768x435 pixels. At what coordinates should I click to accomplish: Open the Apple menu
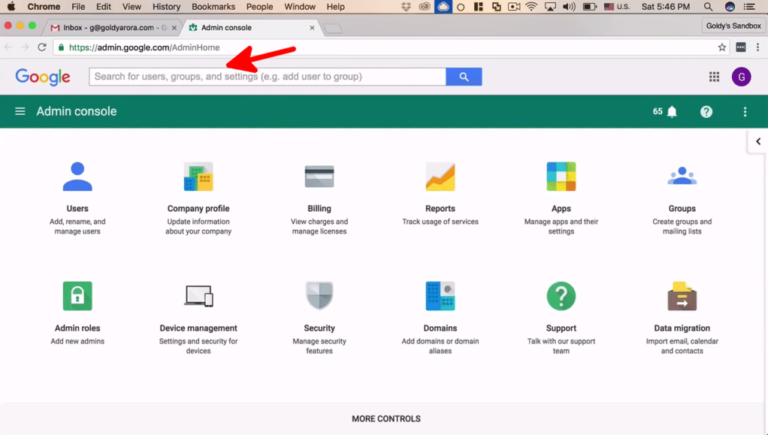(11, 7)
